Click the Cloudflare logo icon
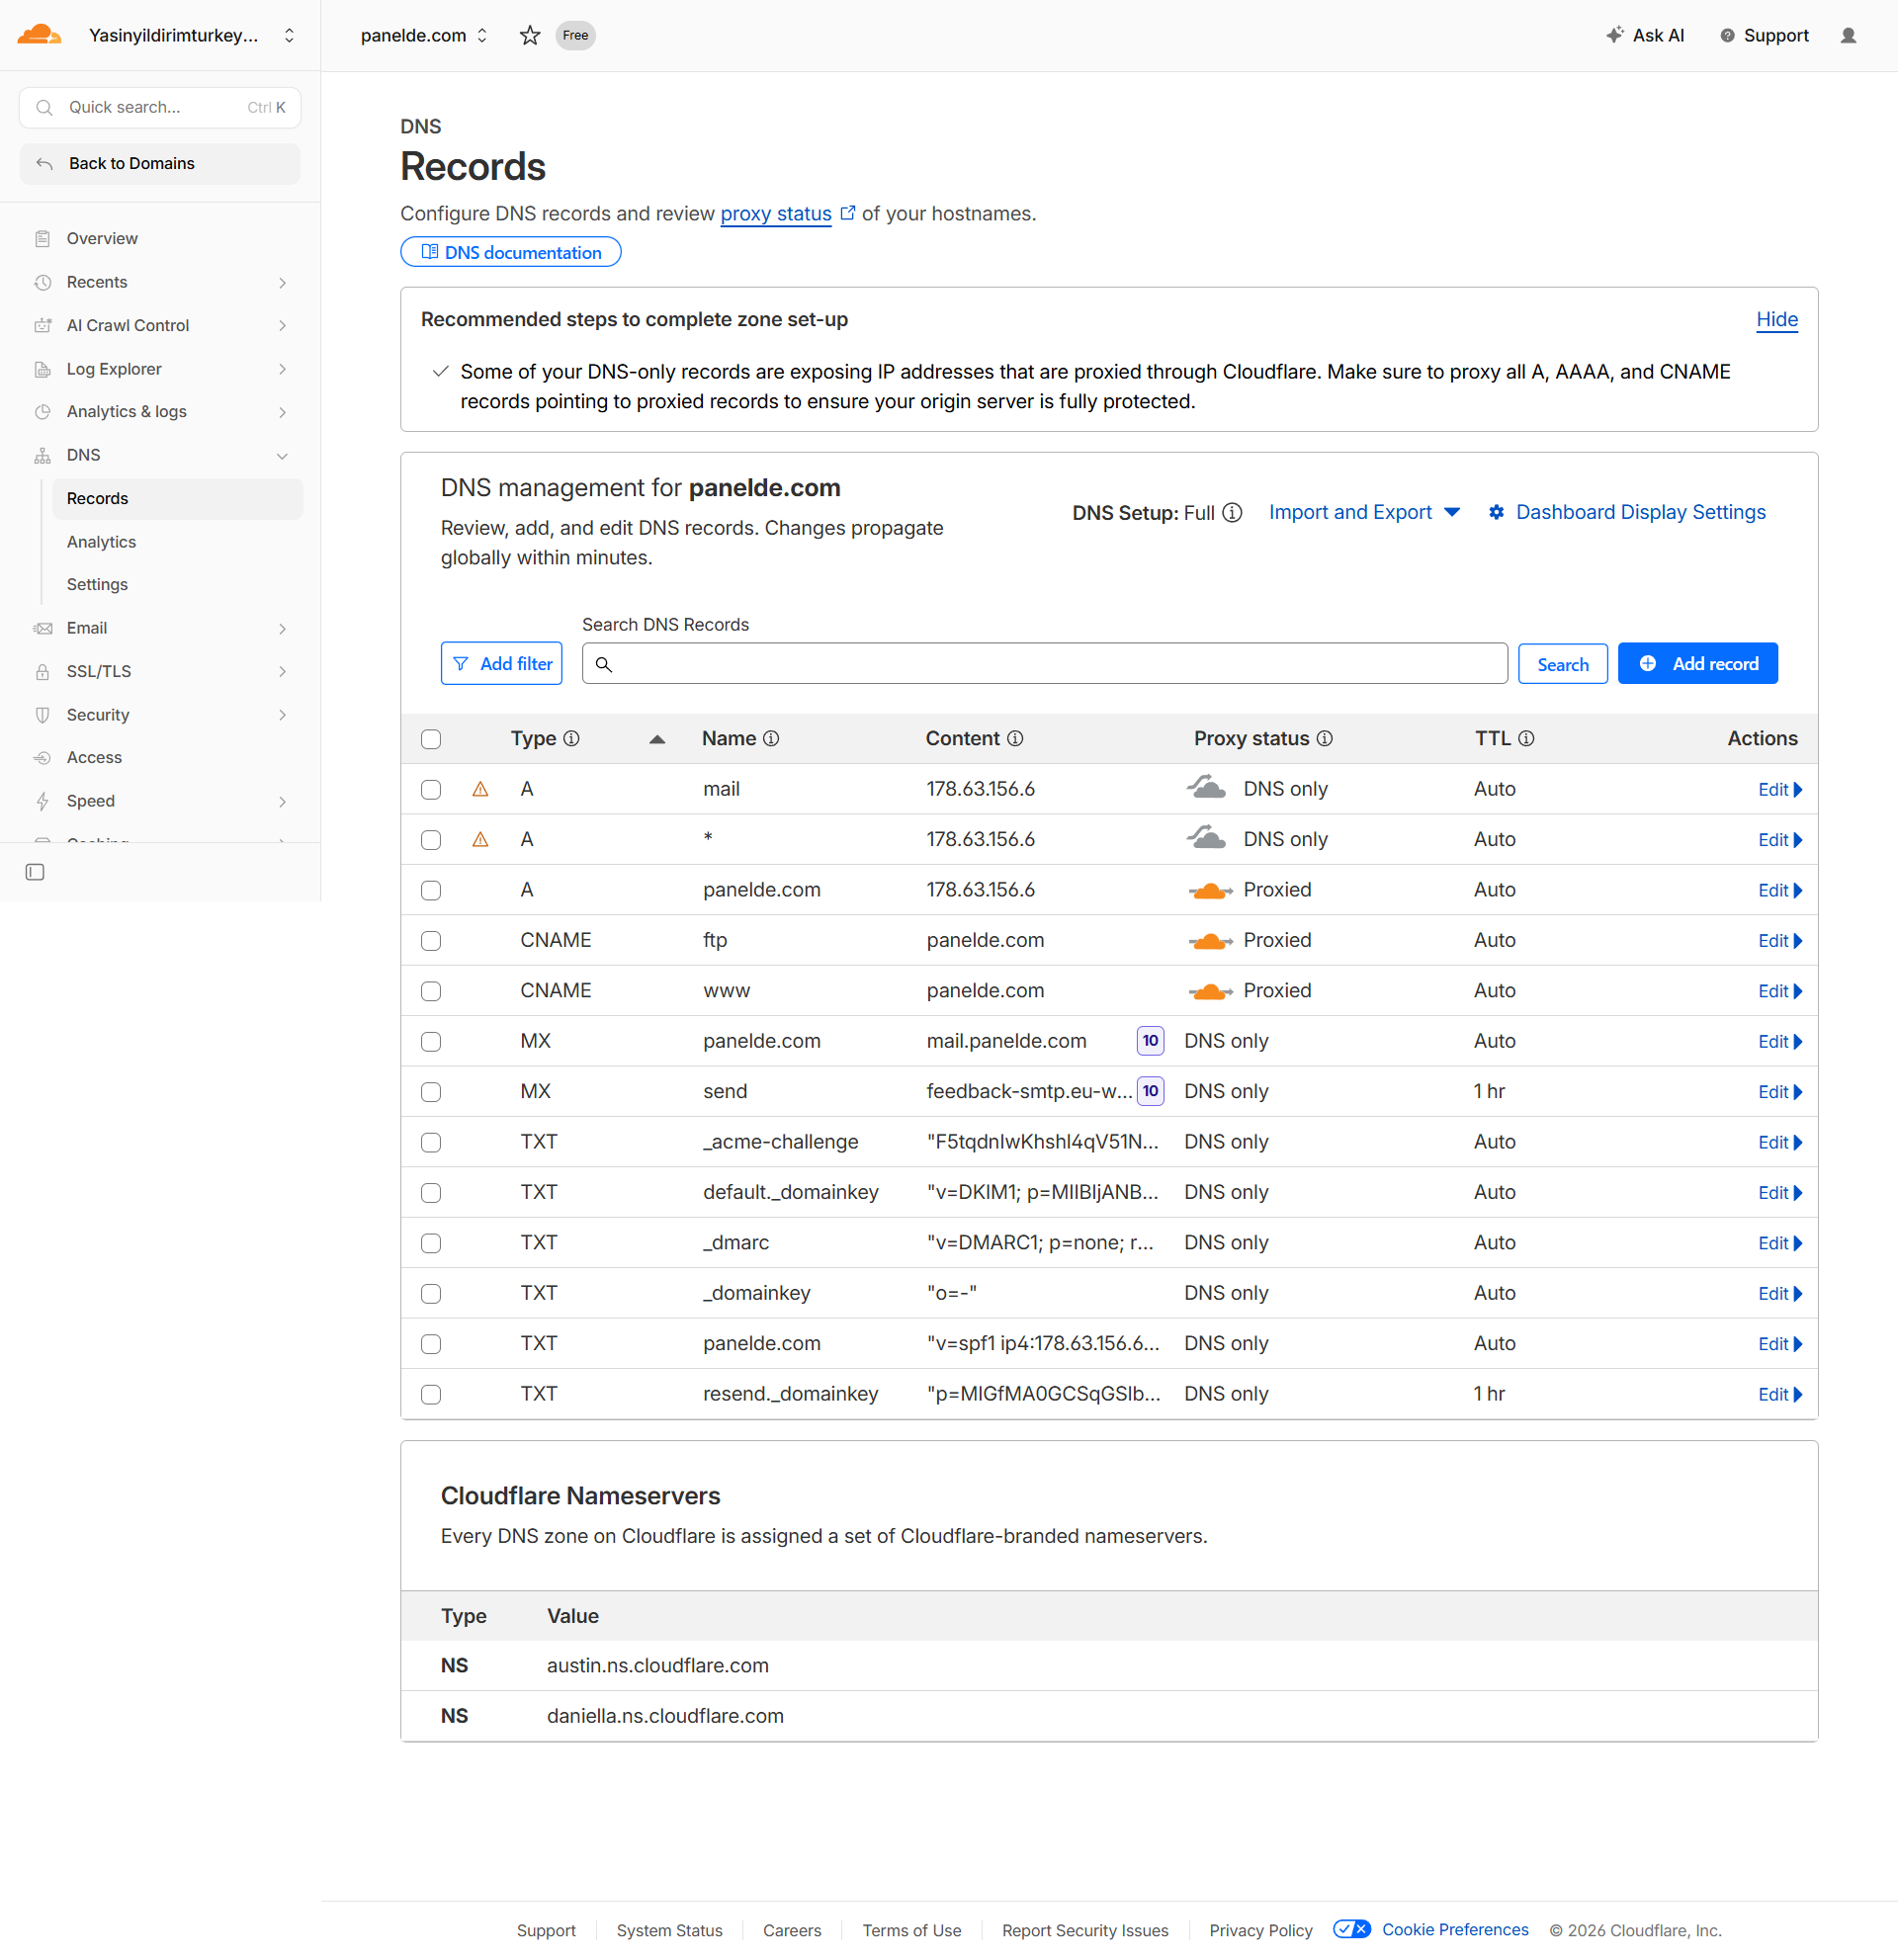 [x=39, y=35]
